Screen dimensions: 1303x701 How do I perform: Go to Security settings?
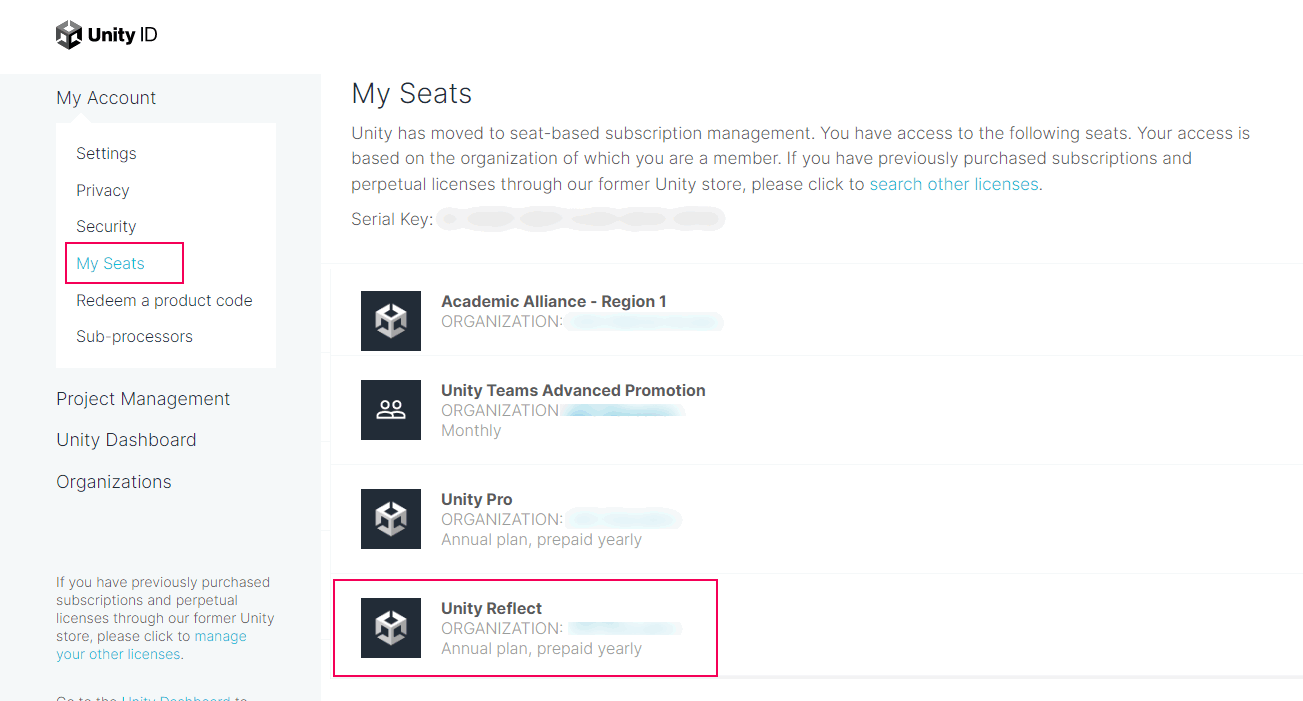click(106, 226)
